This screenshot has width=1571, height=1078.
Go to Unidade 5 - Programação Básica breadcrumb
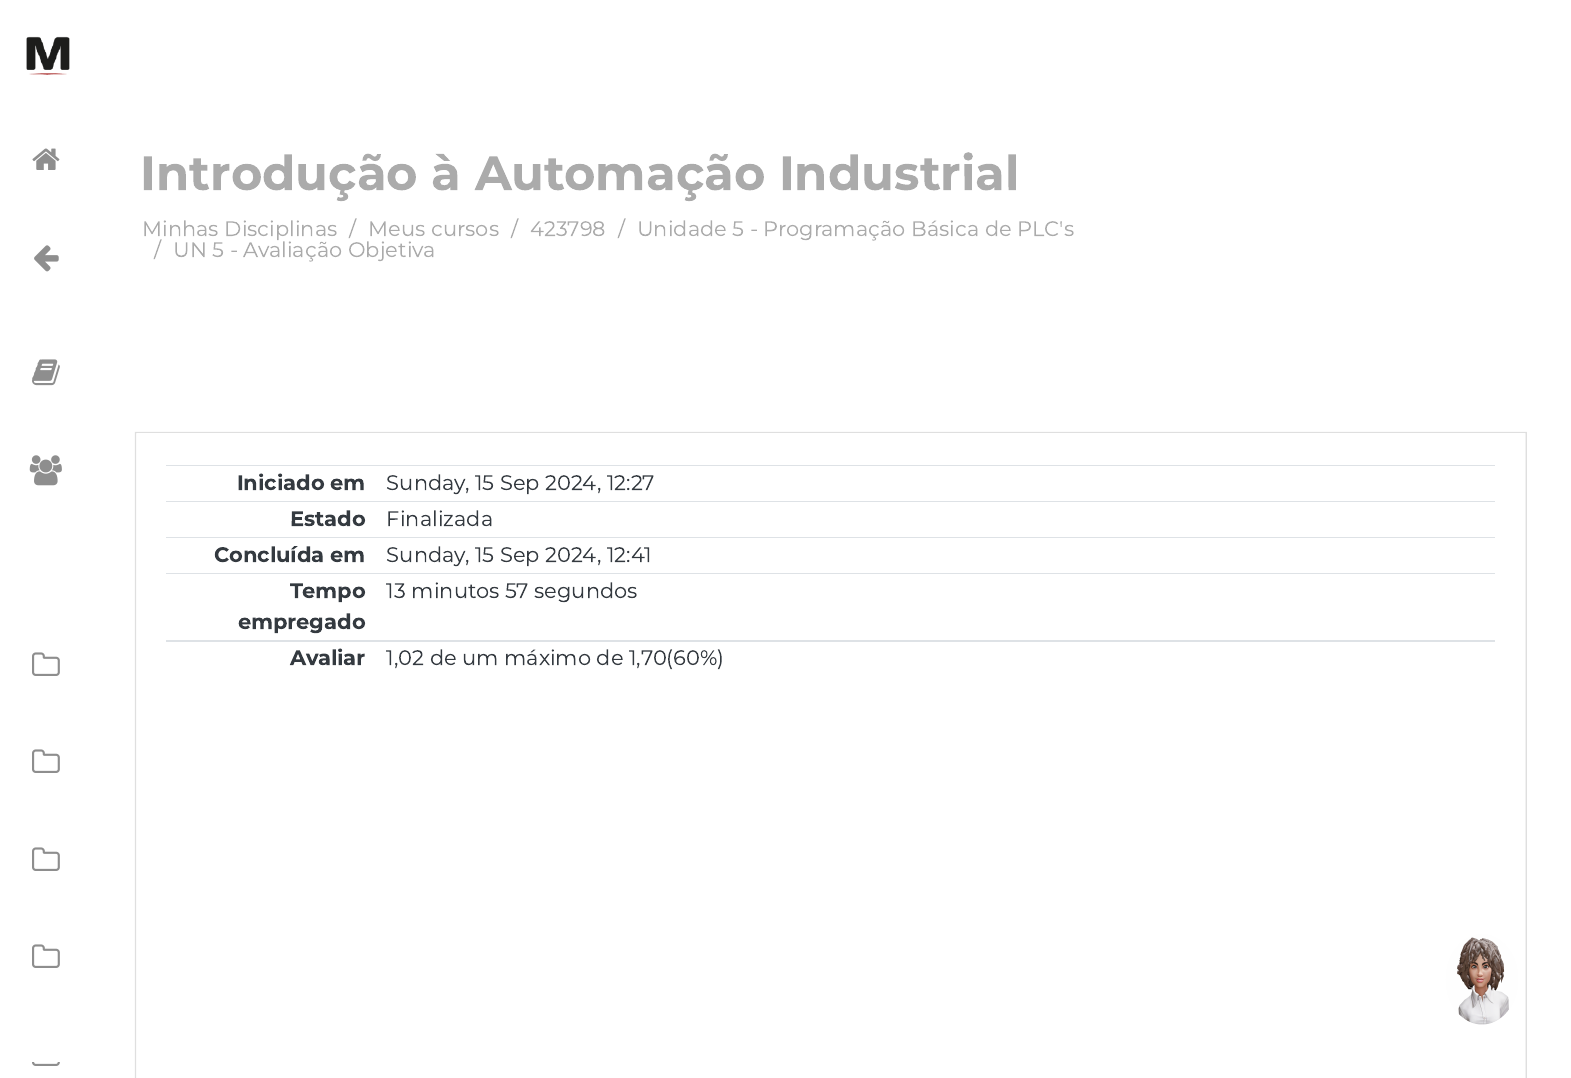point(855,229)
